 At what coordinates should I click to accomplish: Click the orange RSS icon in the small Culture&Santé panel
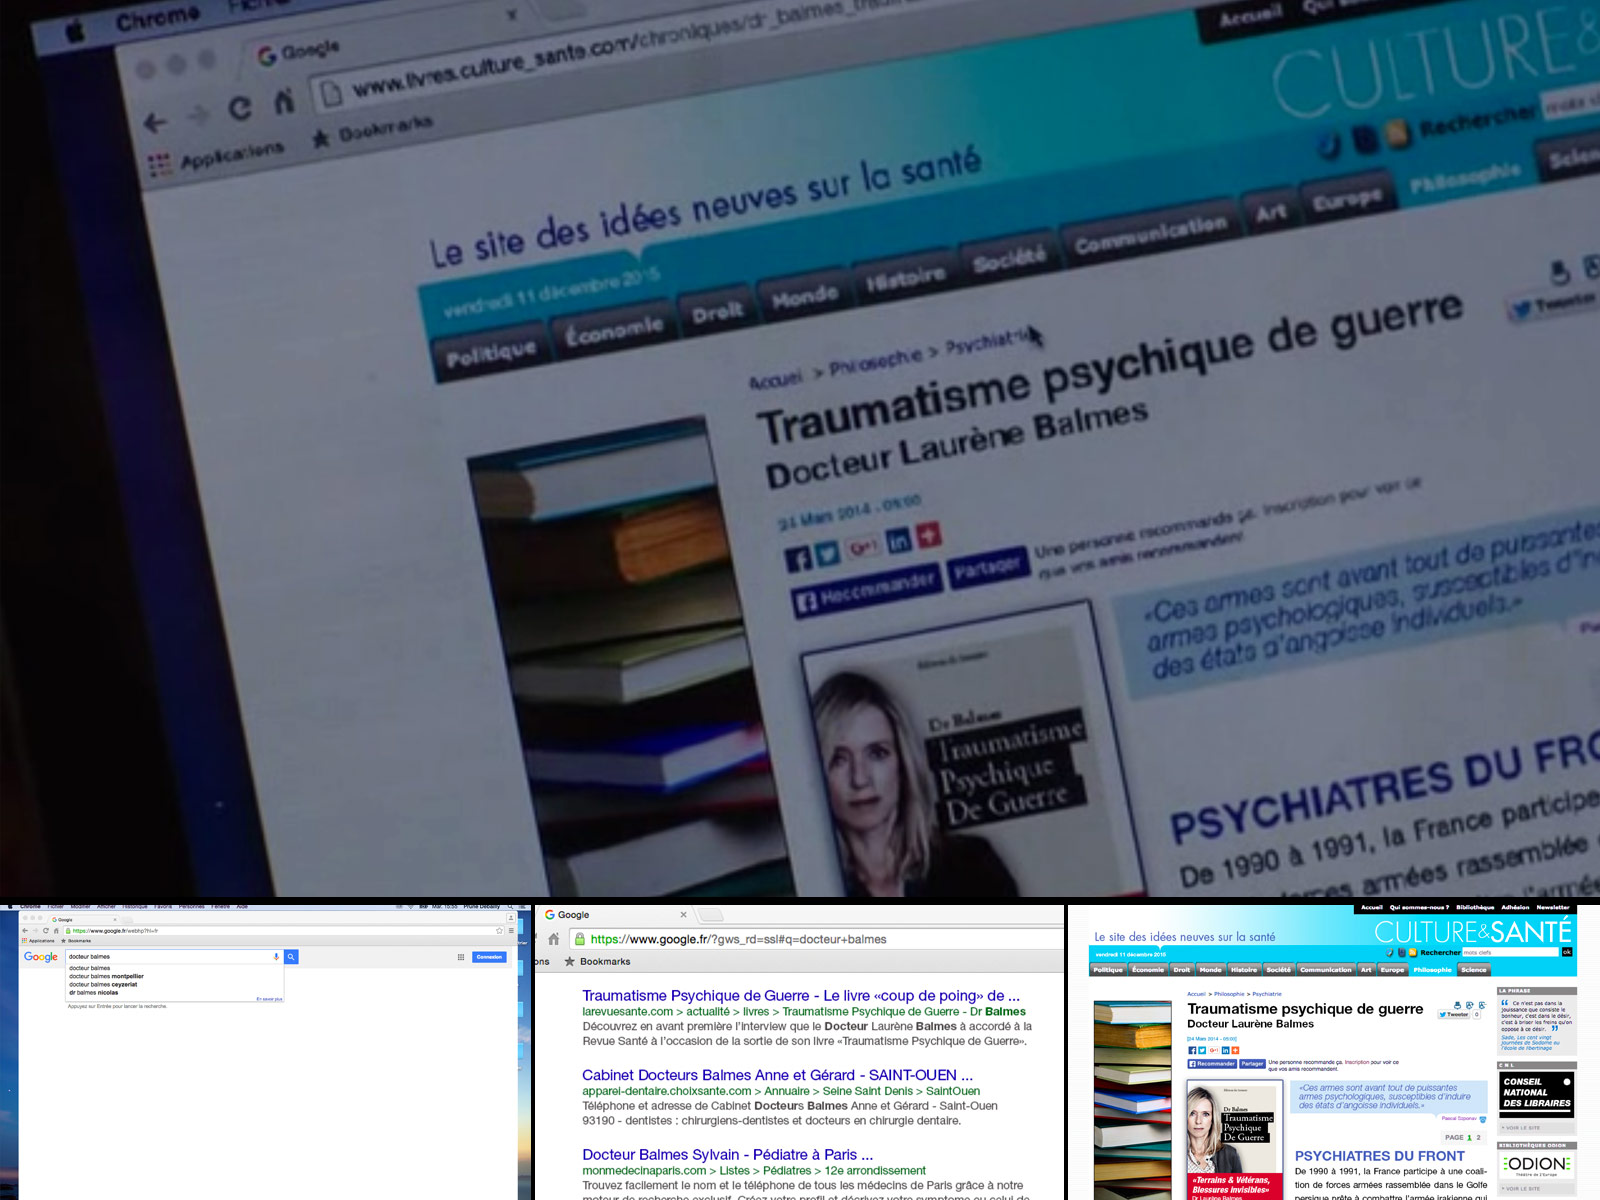pos(1413,952)
